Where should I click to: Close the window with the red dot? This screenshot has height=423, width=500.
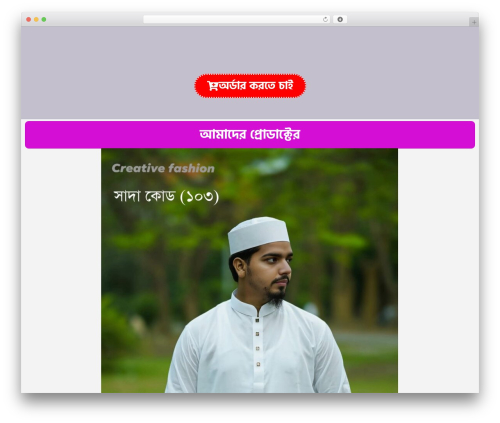click(29, 19)
